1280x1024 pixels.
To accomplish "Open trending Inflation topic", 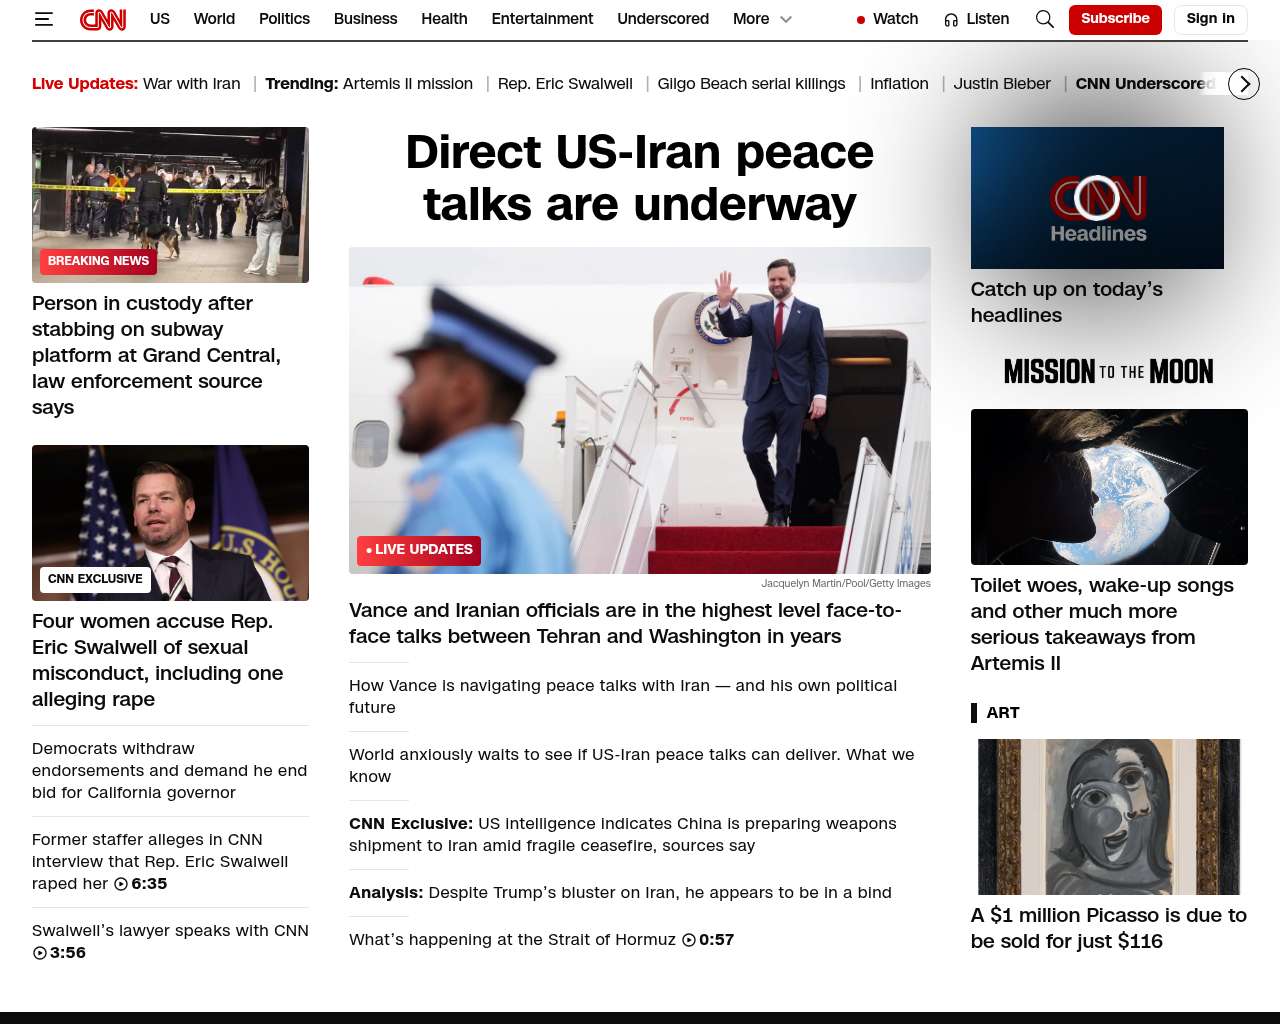I will pos(899,84).
